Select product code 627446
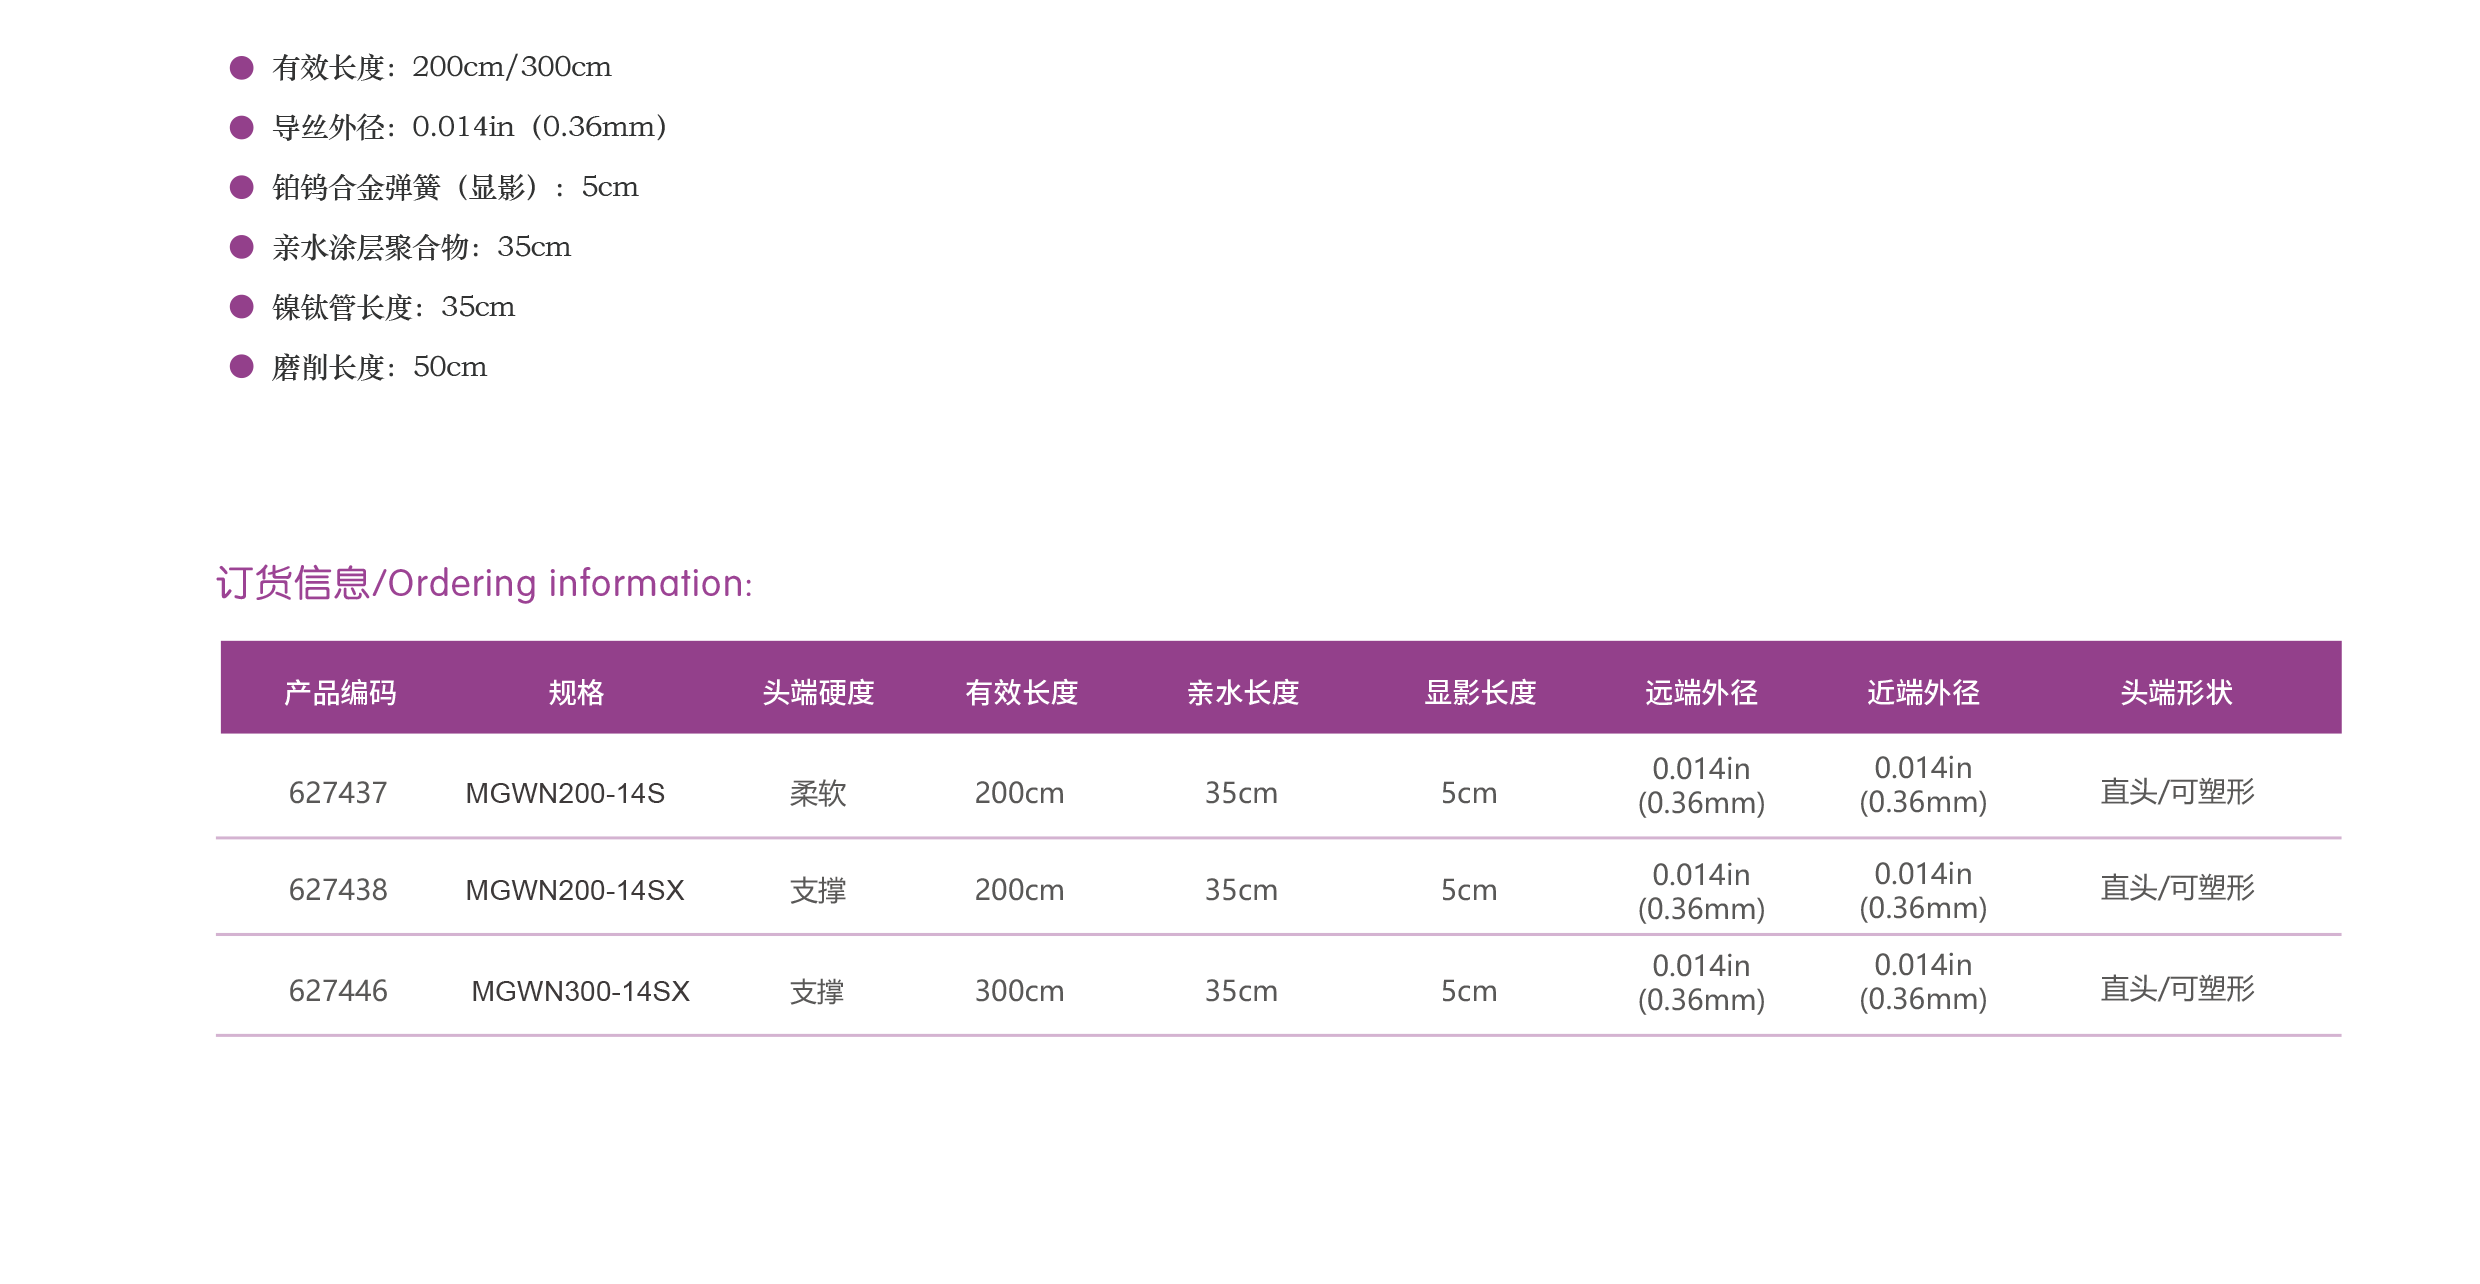Screen dimensions: 2480x1284 (x=338, y=991)
